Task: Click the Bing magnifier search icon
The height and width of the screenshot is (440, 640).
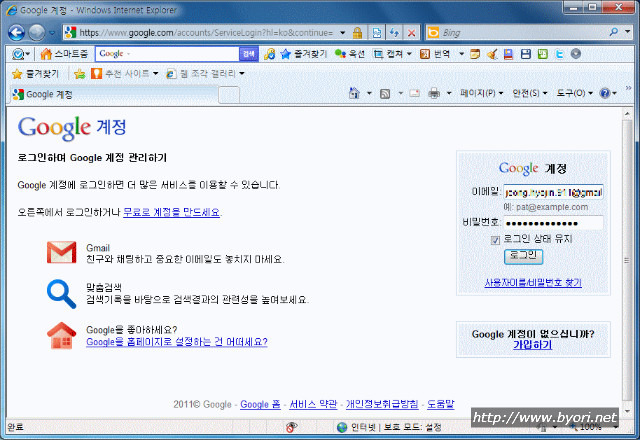Action: 613,32
